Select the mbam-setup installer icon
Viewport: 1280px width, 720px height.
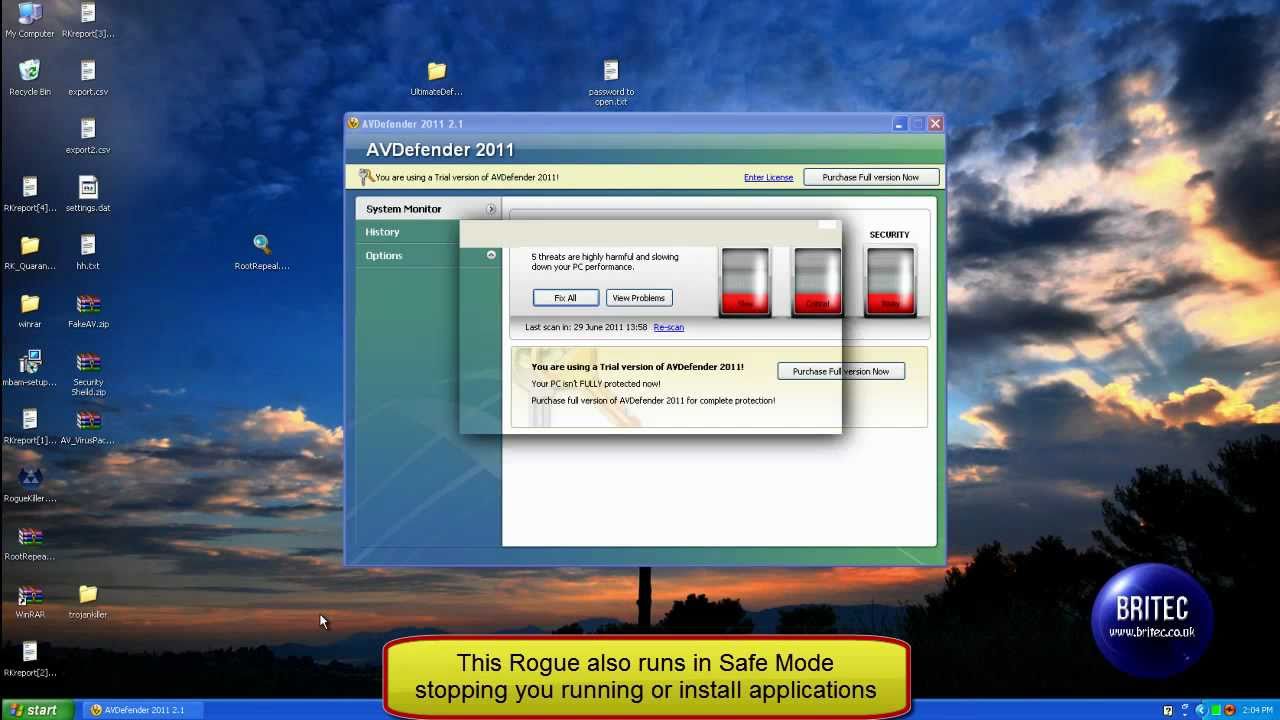coord(30,367)
